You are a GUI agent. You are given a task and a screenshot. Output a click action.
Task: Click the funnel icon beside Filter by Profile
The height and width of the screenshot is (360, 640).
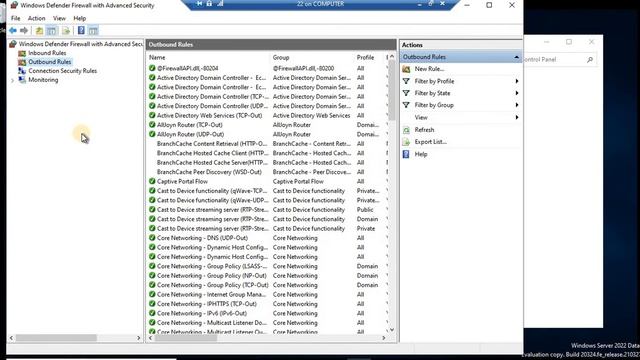(406, 81)
